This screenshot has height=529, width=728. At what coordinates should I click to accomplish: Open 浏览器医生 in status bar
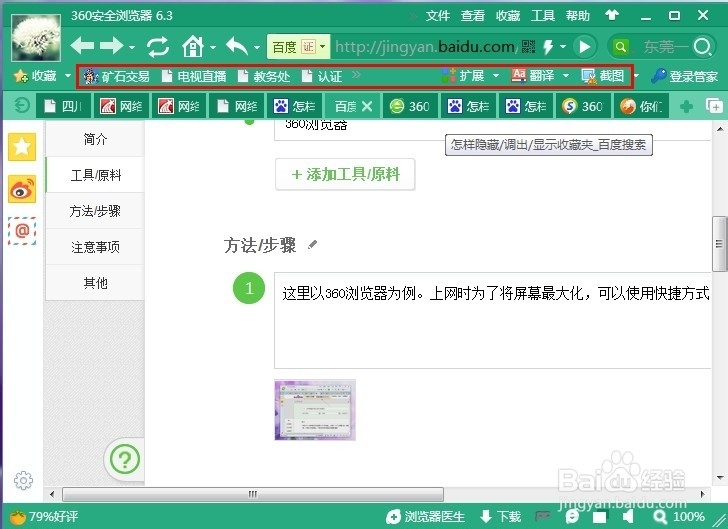coord(425,516)
